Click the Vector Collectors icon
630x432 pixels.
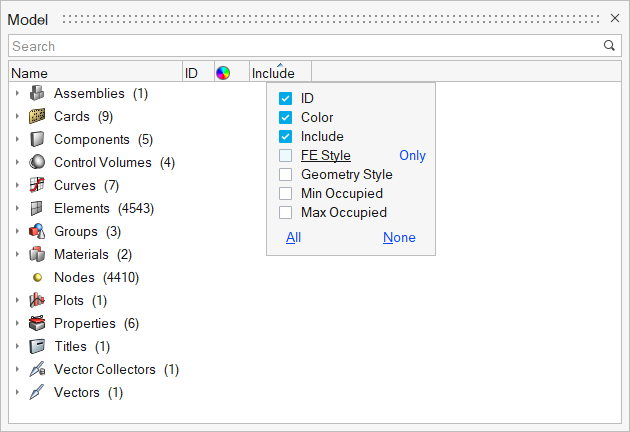click(x=37, y=369)
